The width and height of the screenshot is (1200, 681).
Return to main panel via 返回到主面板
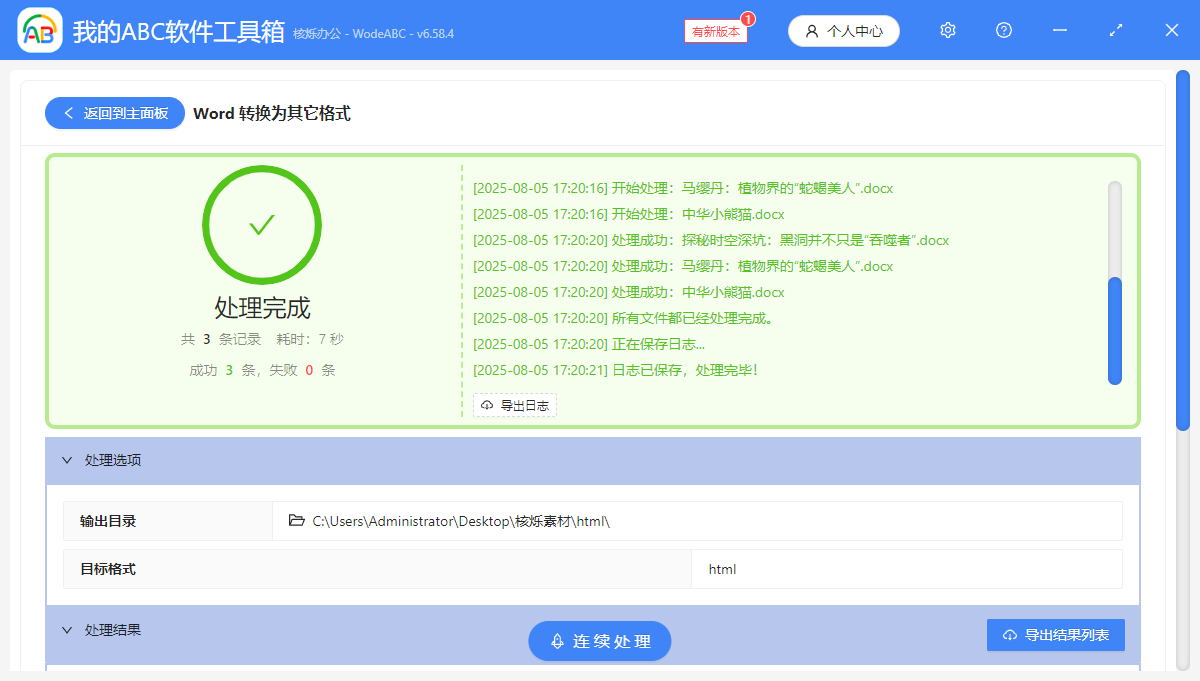click(114, 113)
